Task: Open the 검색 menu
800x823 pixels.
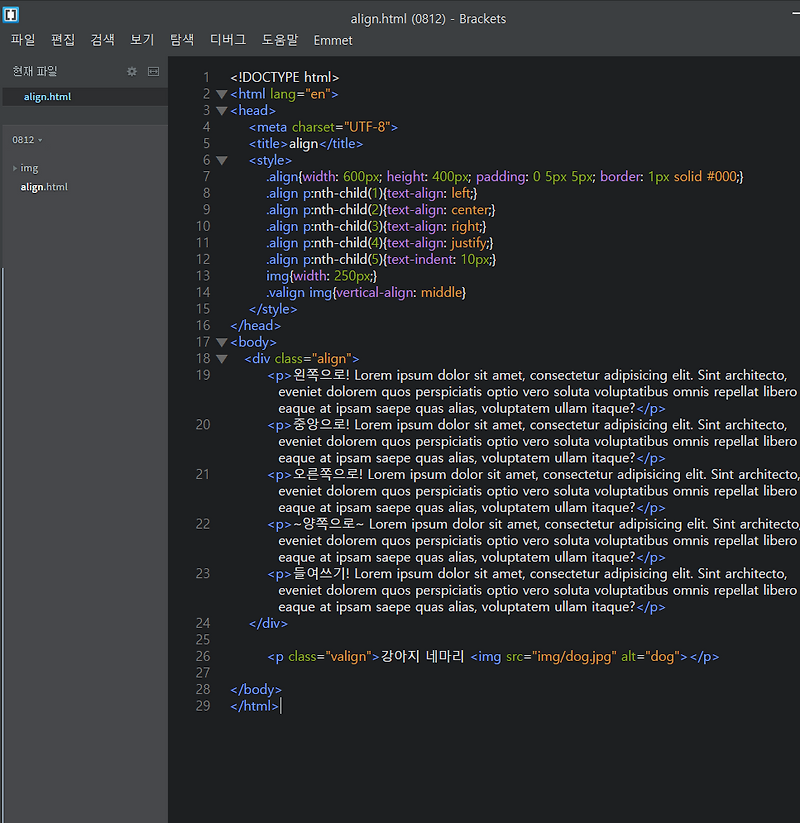Action: pos(103,40)
